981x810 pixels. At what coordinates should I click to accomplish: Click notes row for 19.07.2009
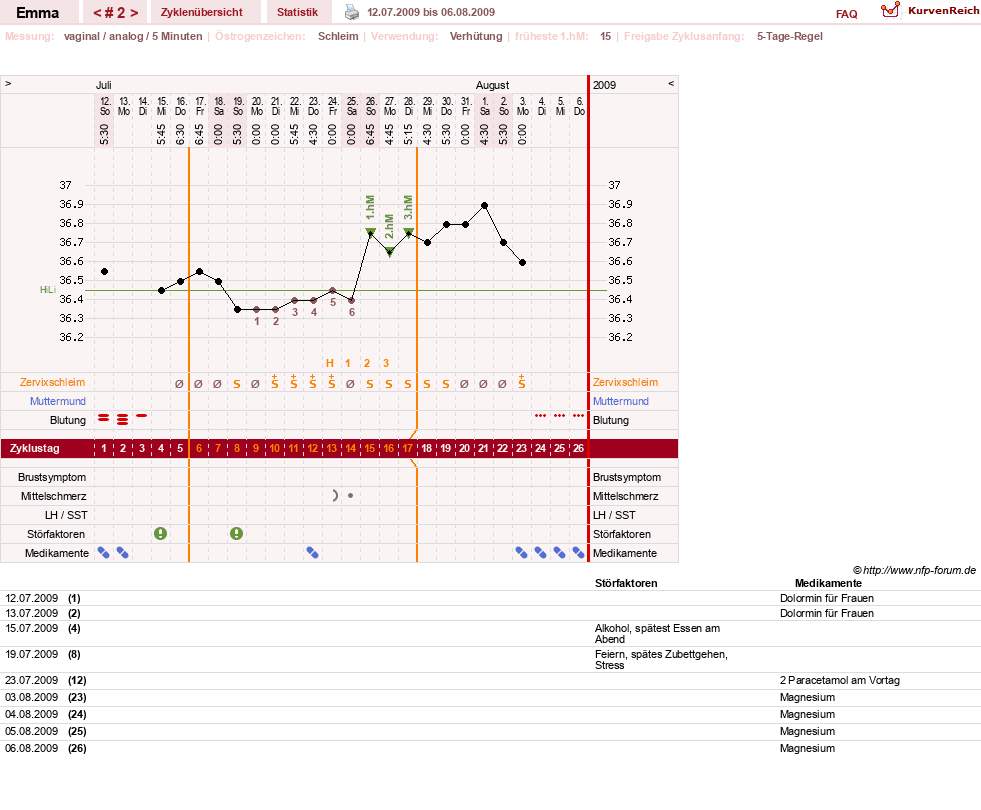coord(490,660)
